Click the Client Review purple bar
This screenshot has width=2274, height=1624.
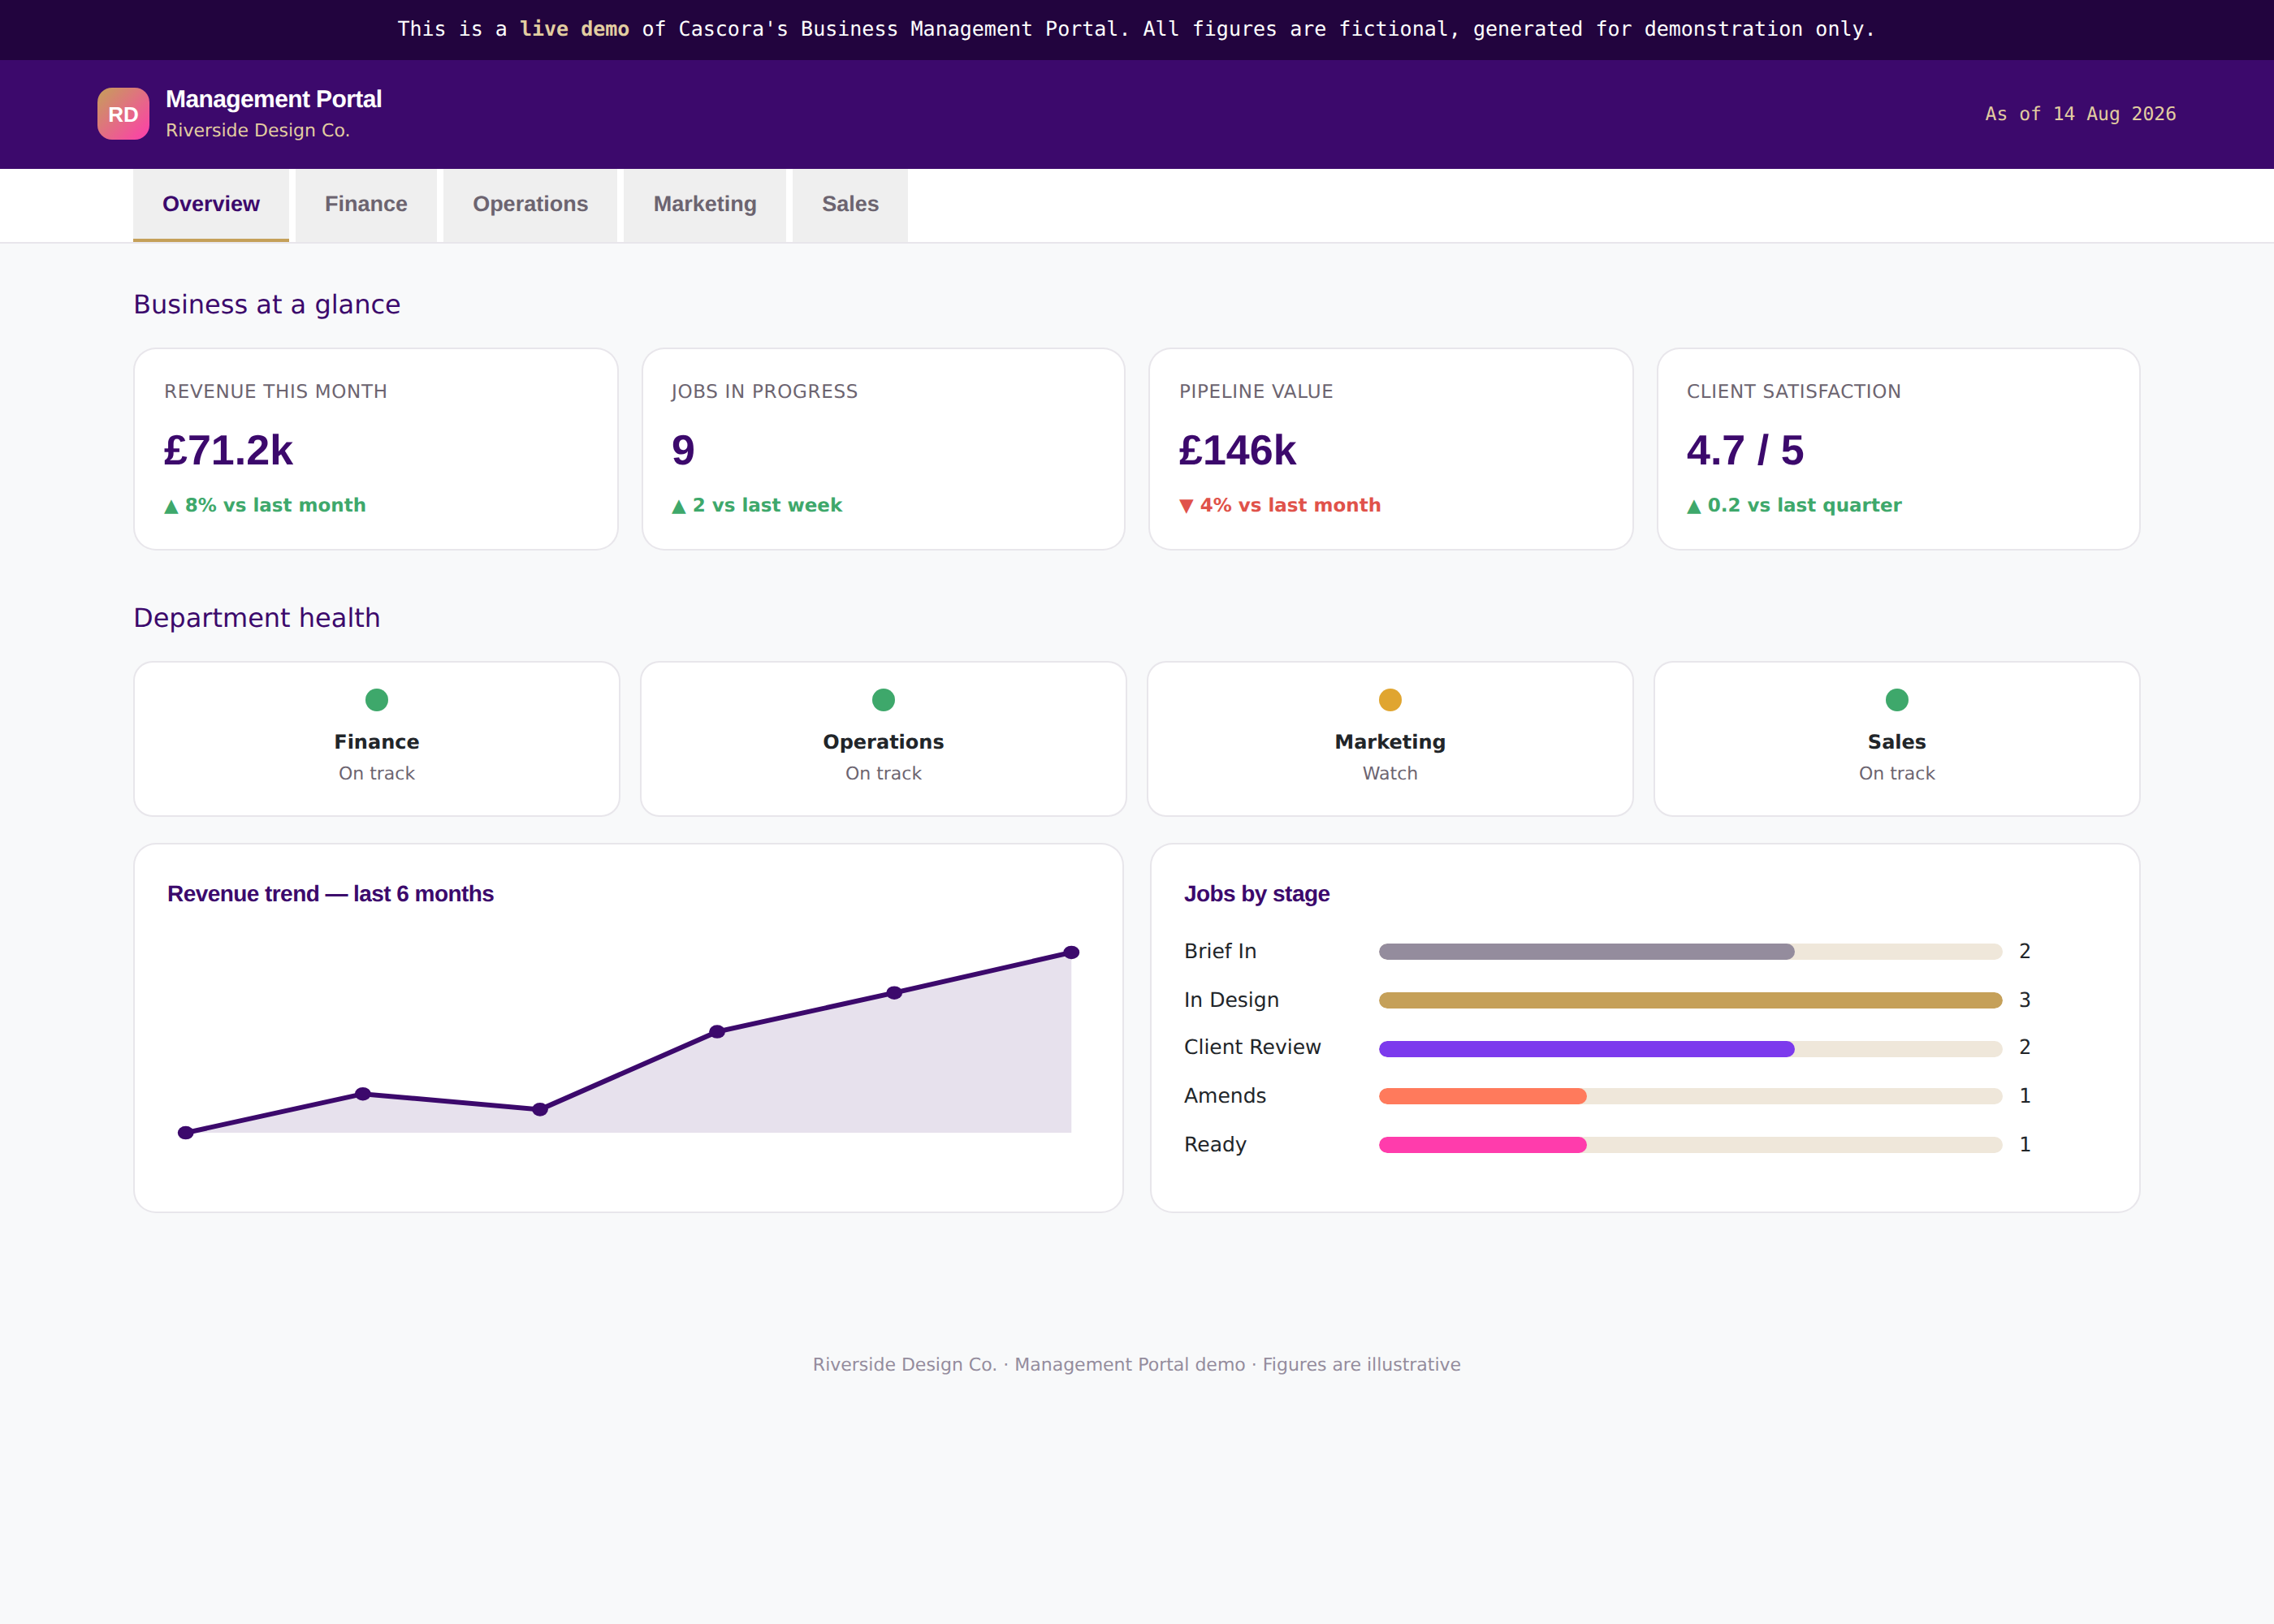[1586, 1049]
